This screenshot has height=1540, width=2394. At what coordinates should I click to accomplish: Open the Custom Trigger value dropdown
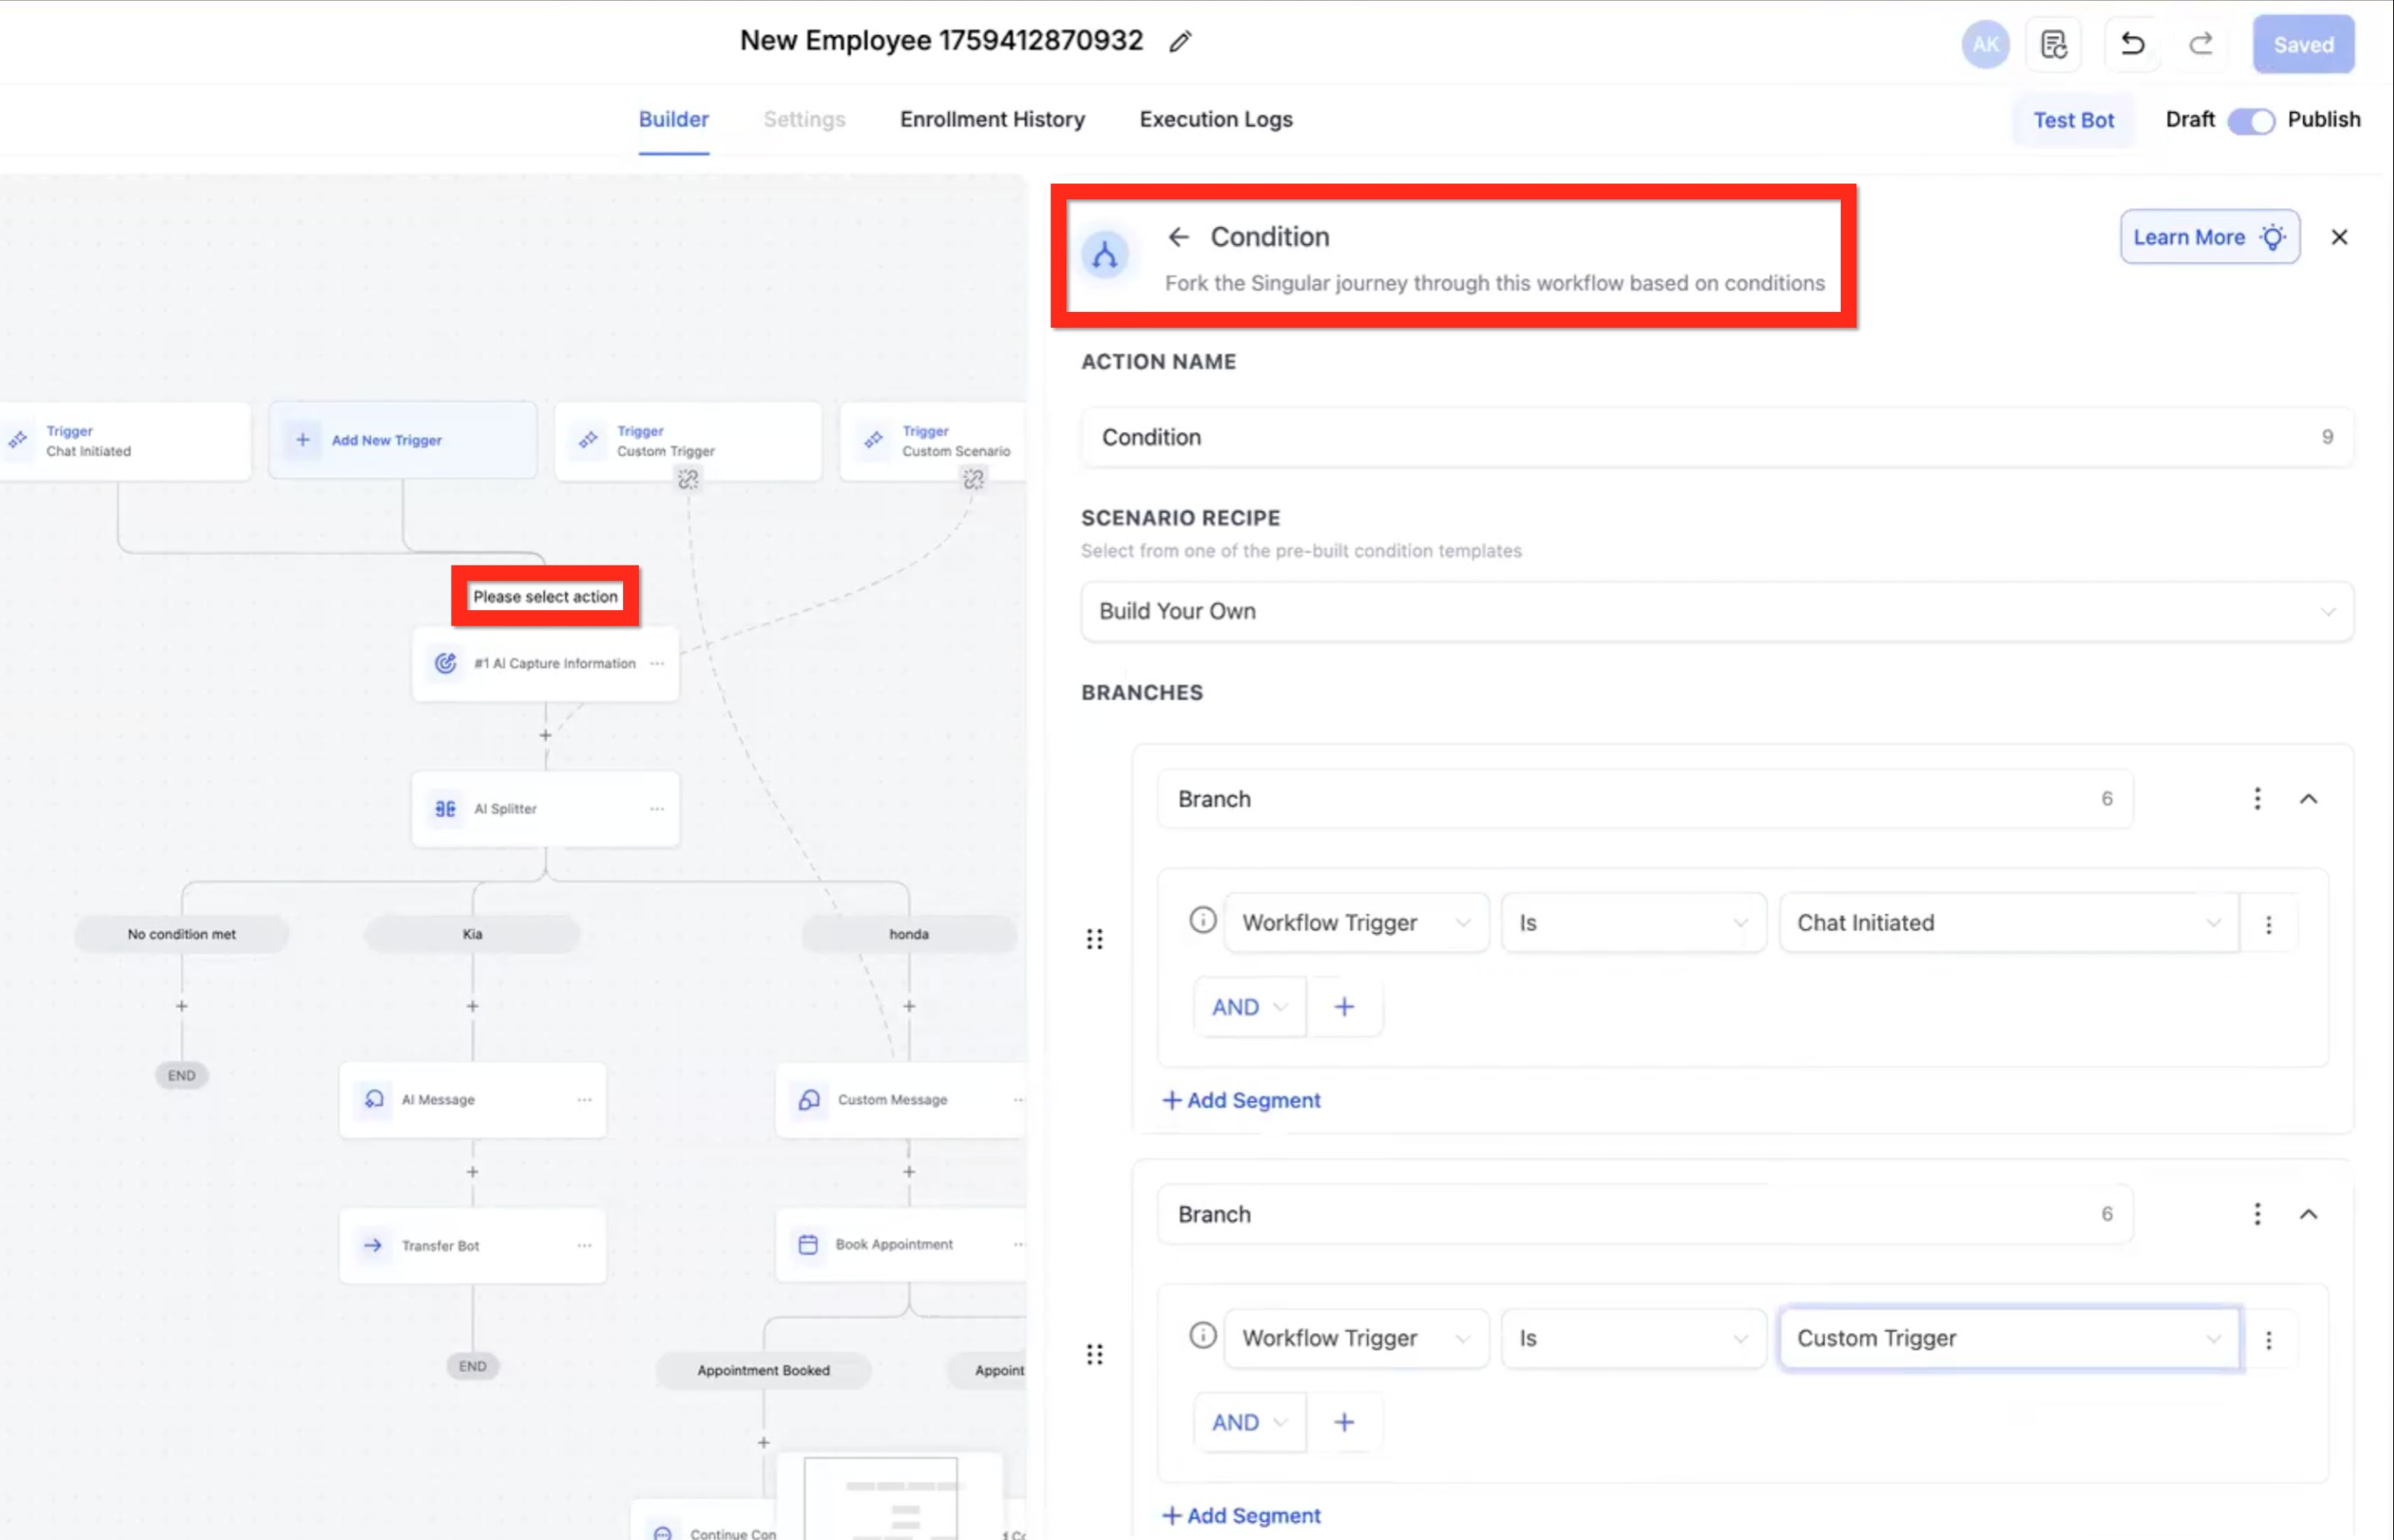click(x=2007, y=1338)
